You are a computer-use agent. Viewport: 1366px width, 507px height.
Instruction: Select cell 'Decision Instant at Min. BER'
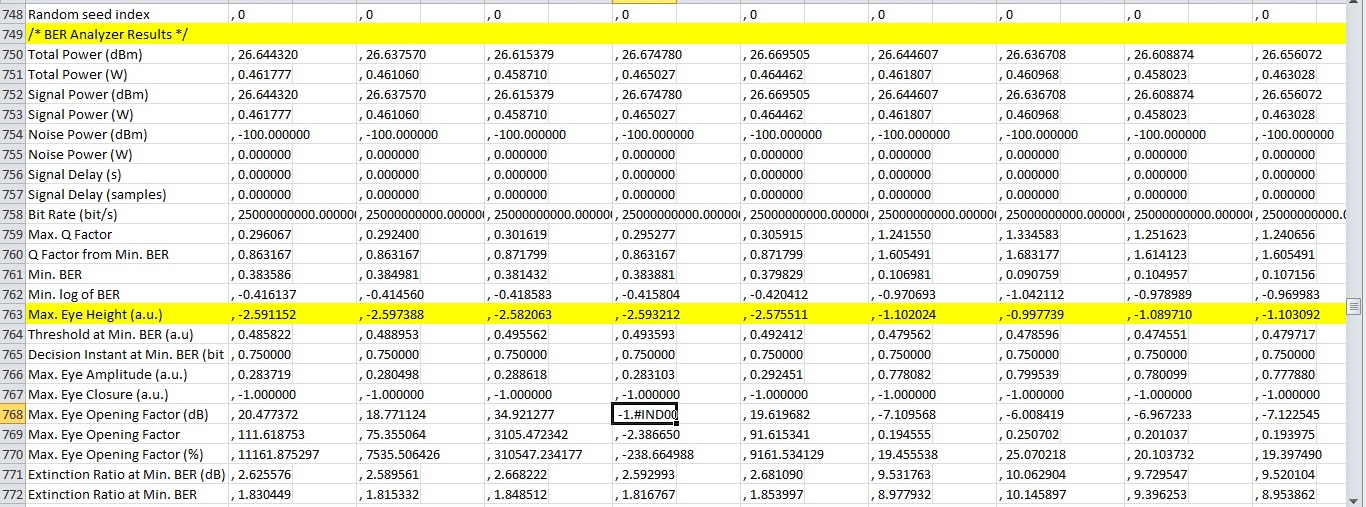[x=128, y=355]
